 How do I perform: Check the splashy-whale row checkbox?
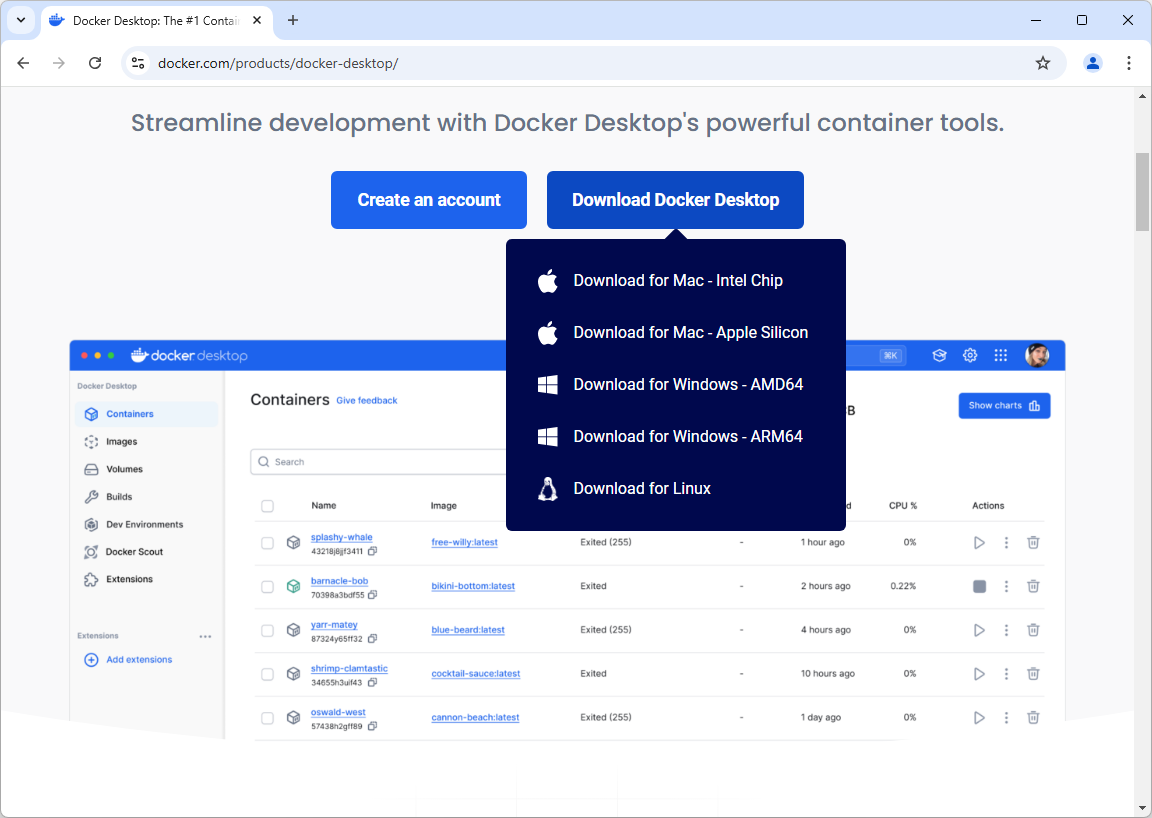tap(267, 543)
